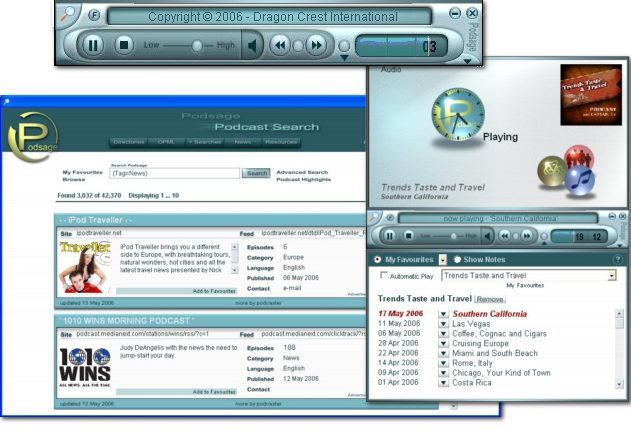The width and height of the screenshot is (631, 429).
Task: Open the OPML tab
Action: 166,142
